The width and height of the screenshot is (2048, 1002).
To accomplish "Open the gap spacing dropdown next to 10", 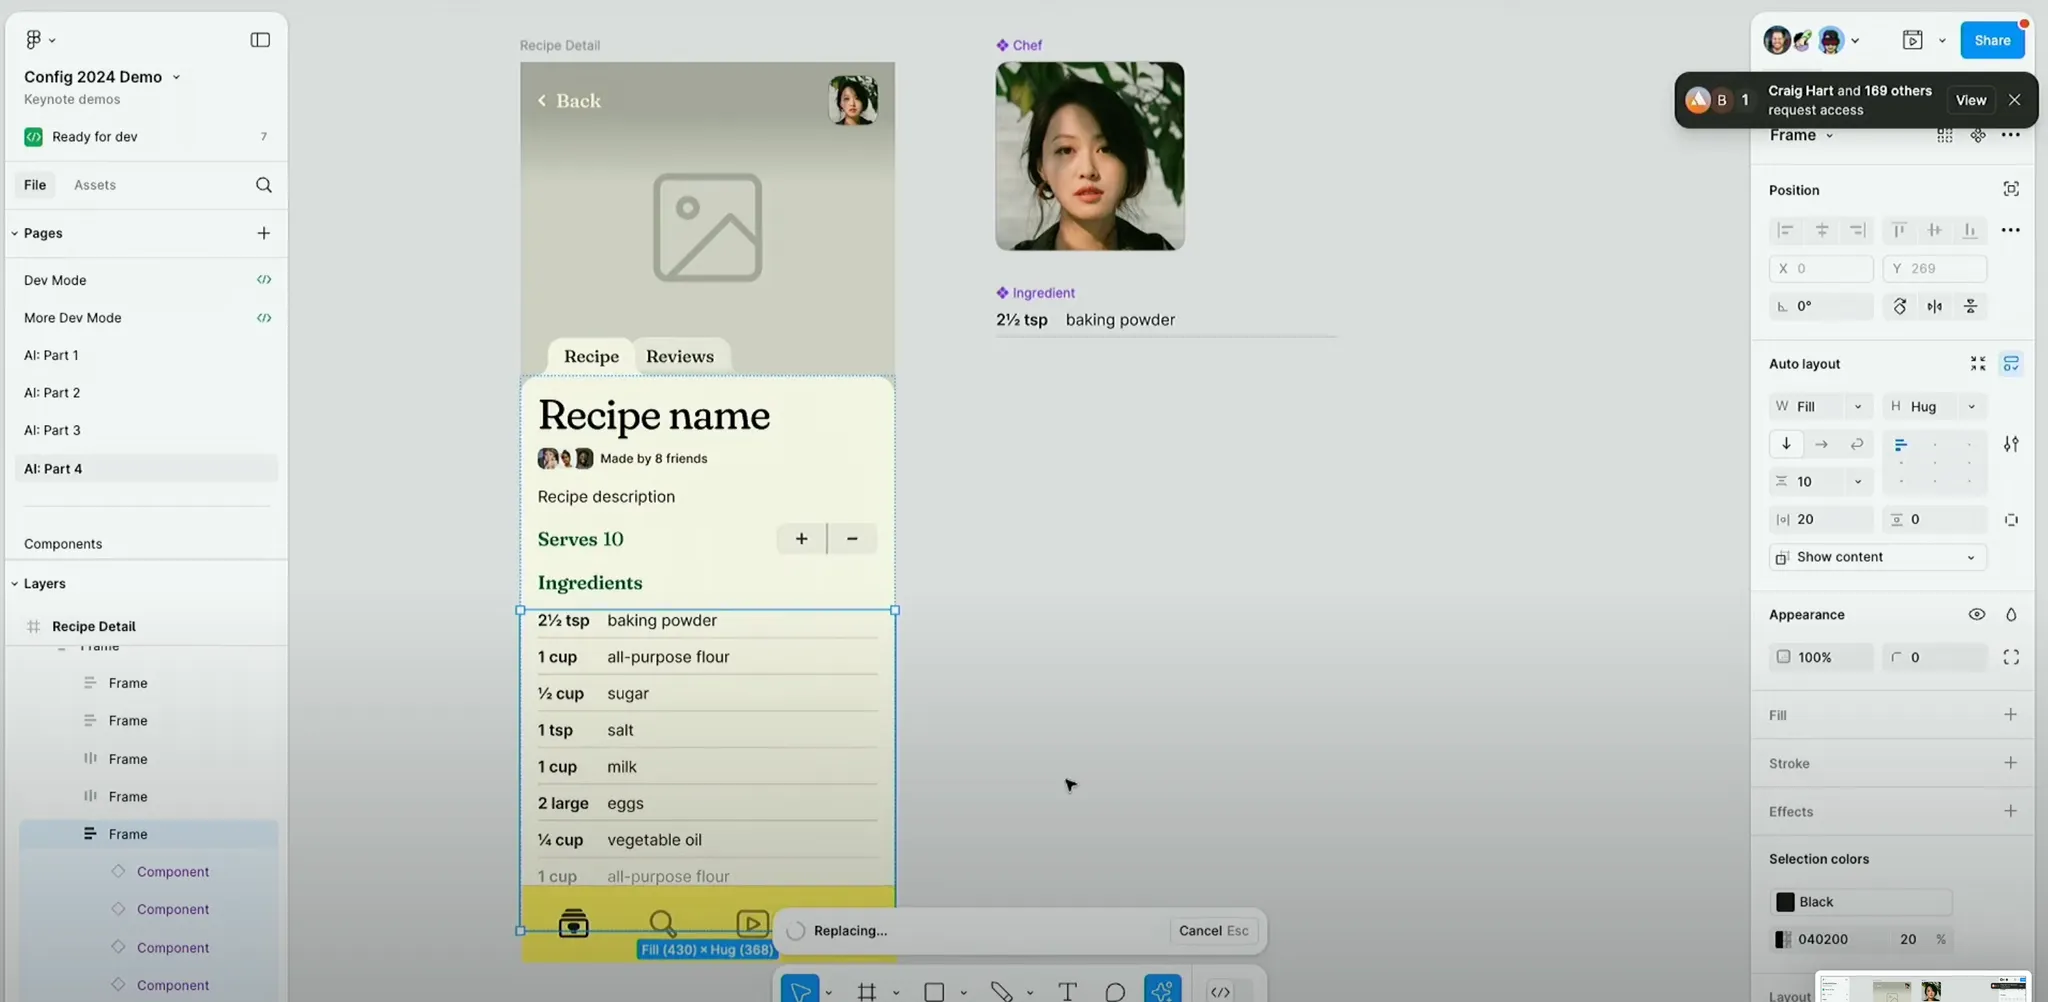I will [1858, 482].
